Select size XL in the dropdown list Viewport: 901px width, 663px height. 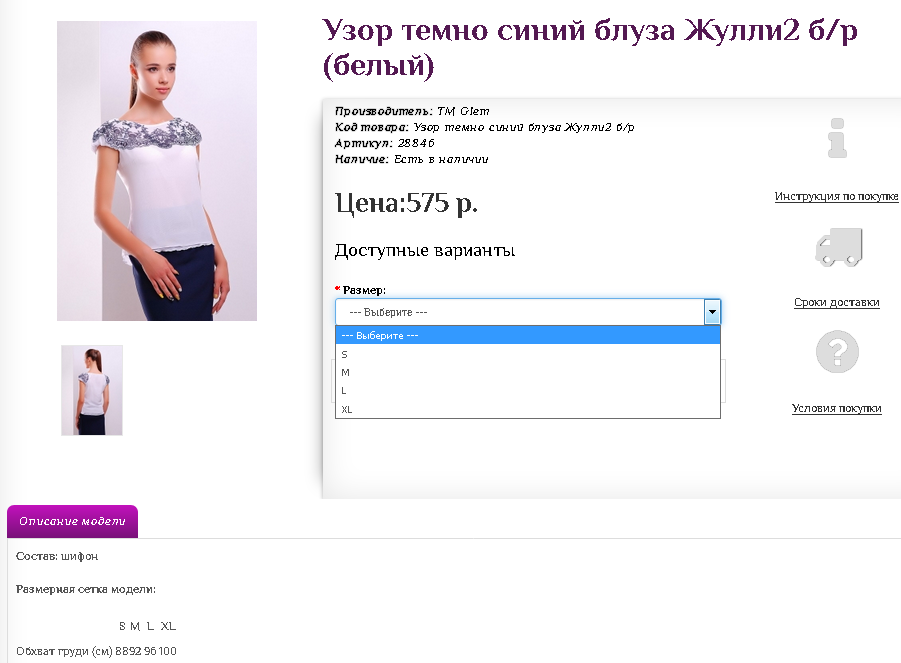click(527, 409)
